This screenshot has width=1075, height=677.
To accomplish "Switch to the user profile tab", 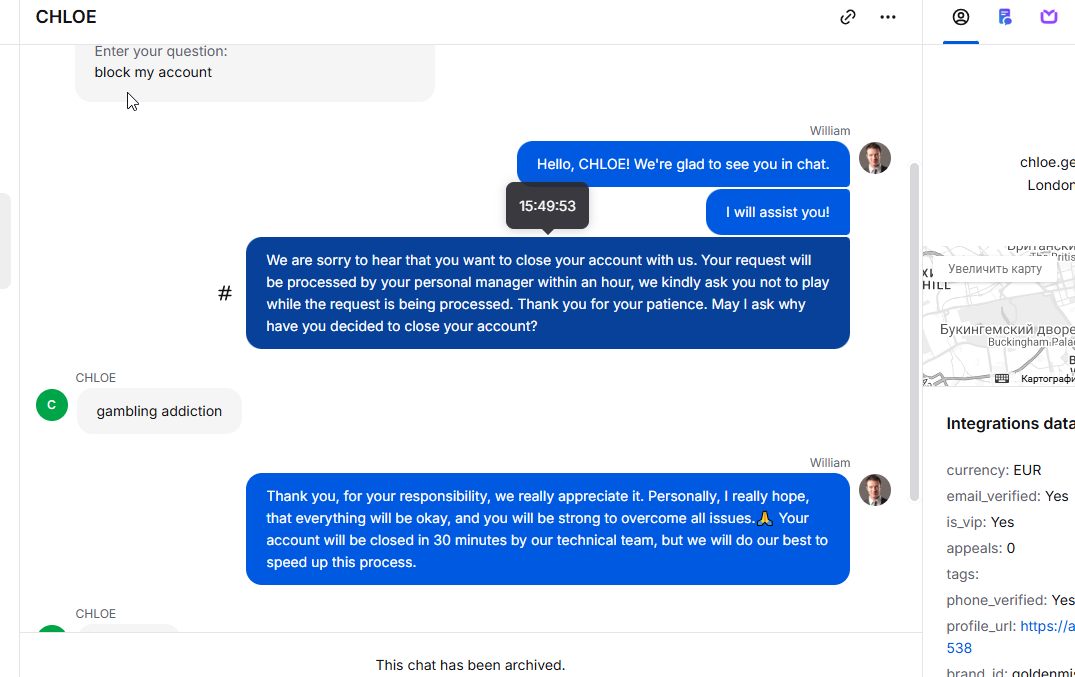I will coord(961,17).
